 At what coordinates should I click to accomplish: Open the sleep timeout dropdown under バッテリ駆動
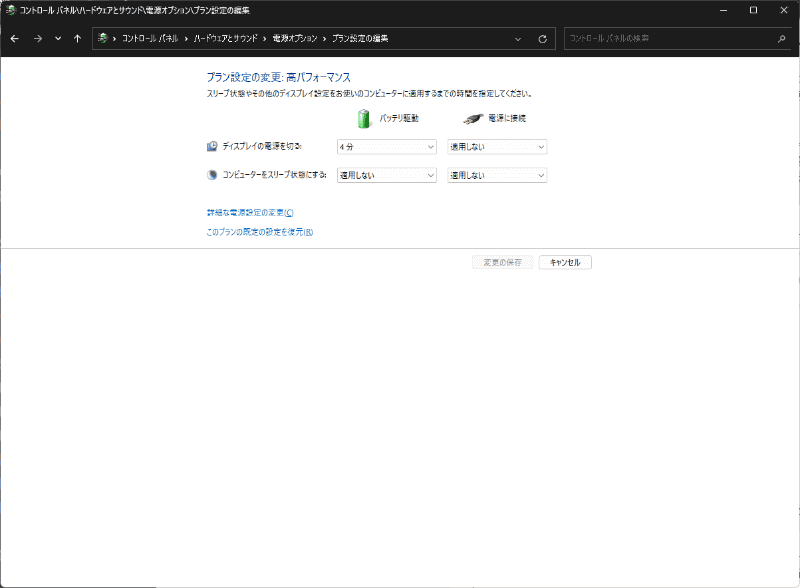click(386, 175)
